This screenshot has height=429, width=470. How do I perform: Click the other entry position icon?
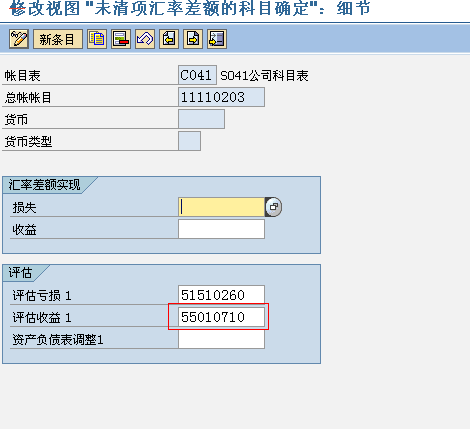pyautogui.click(x=217, y=39)
